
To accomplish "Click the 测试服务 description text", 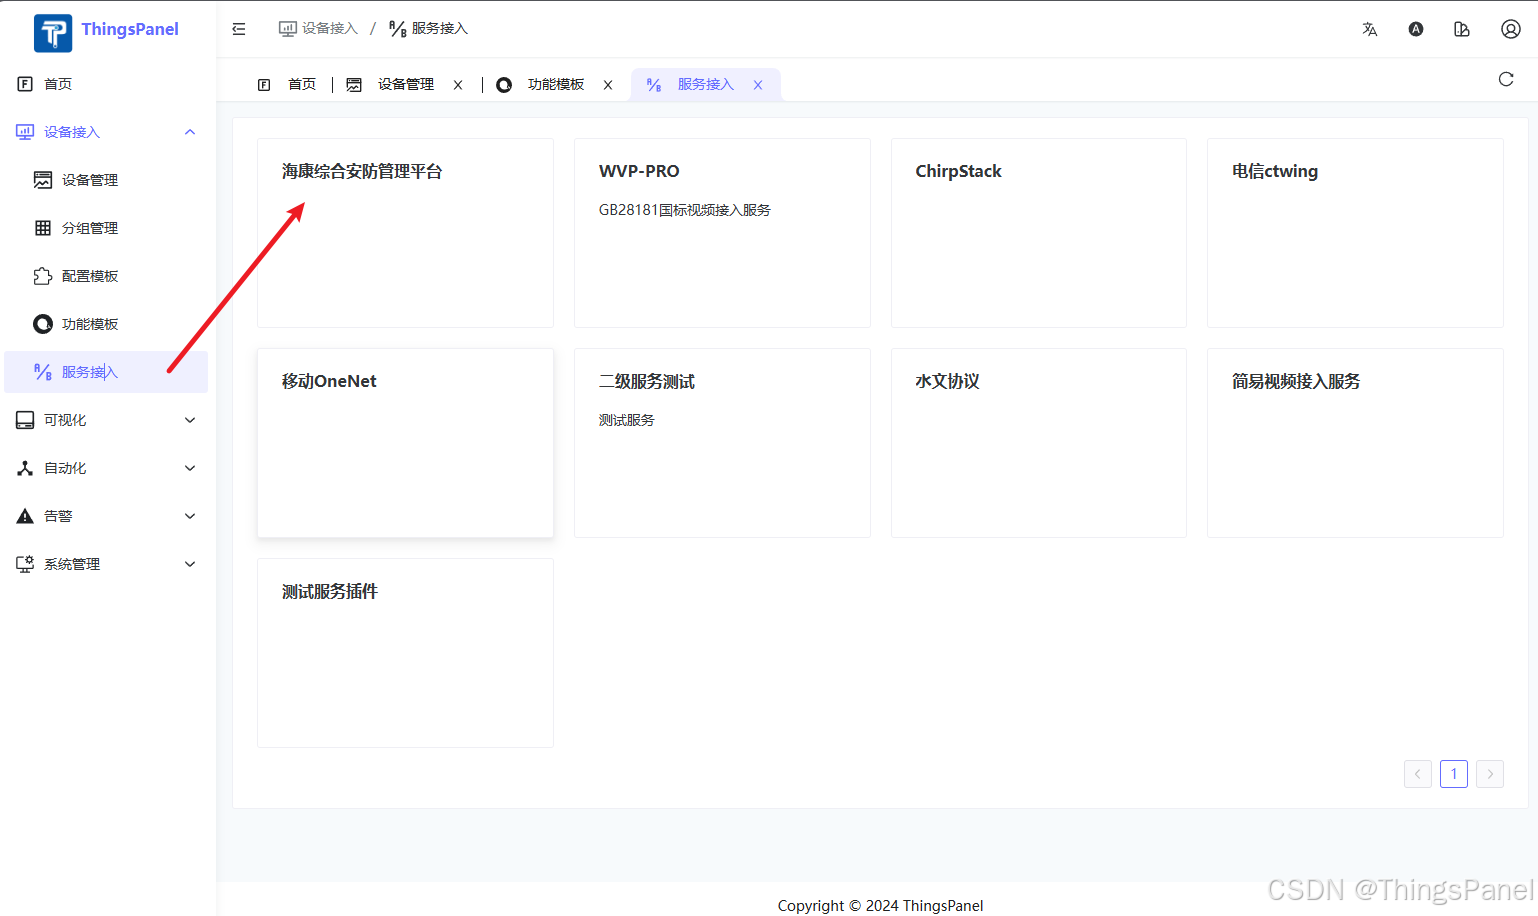I will [627, 420].
